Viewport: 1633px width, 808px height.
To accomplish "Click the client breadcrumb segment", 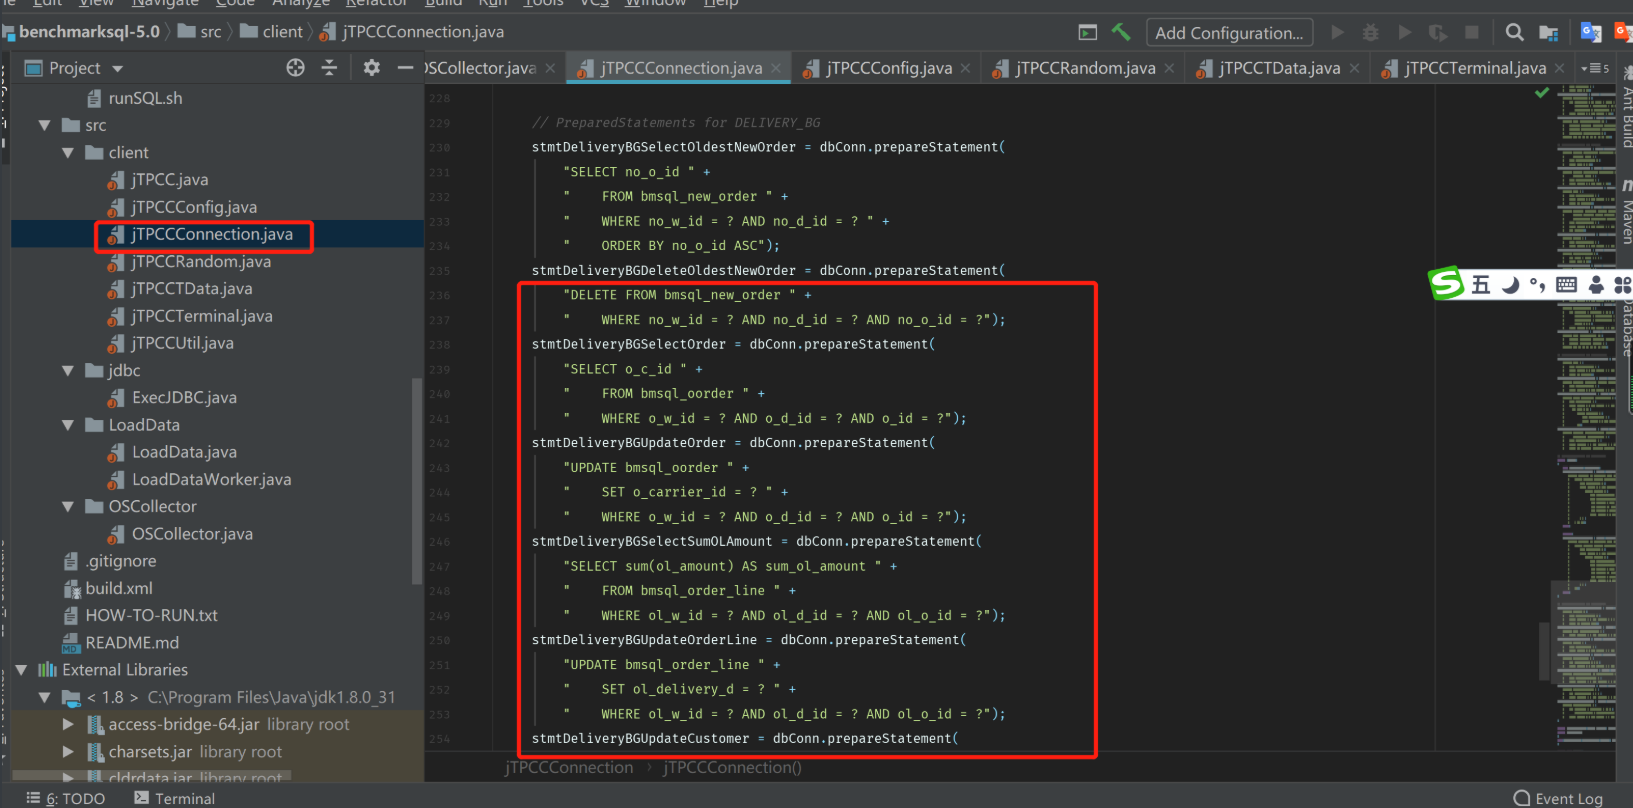I will [x=272, y=32].
